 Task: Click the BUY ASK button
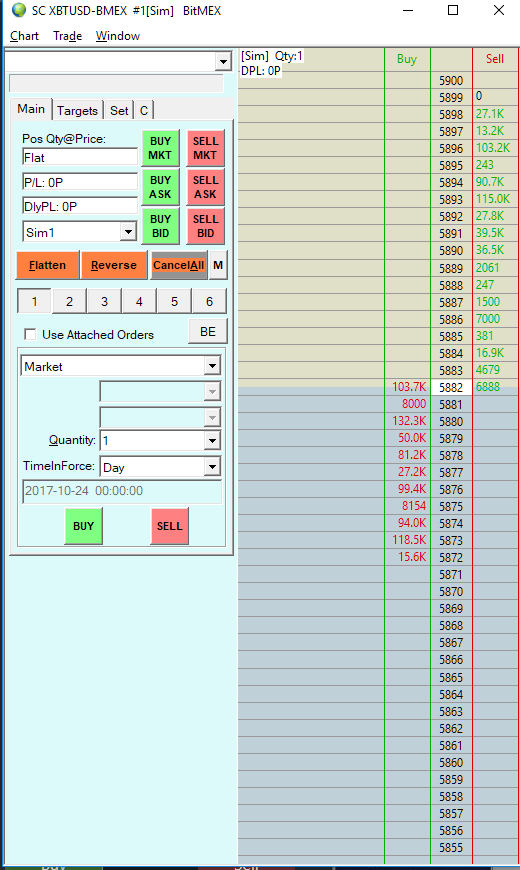(160, 187)
